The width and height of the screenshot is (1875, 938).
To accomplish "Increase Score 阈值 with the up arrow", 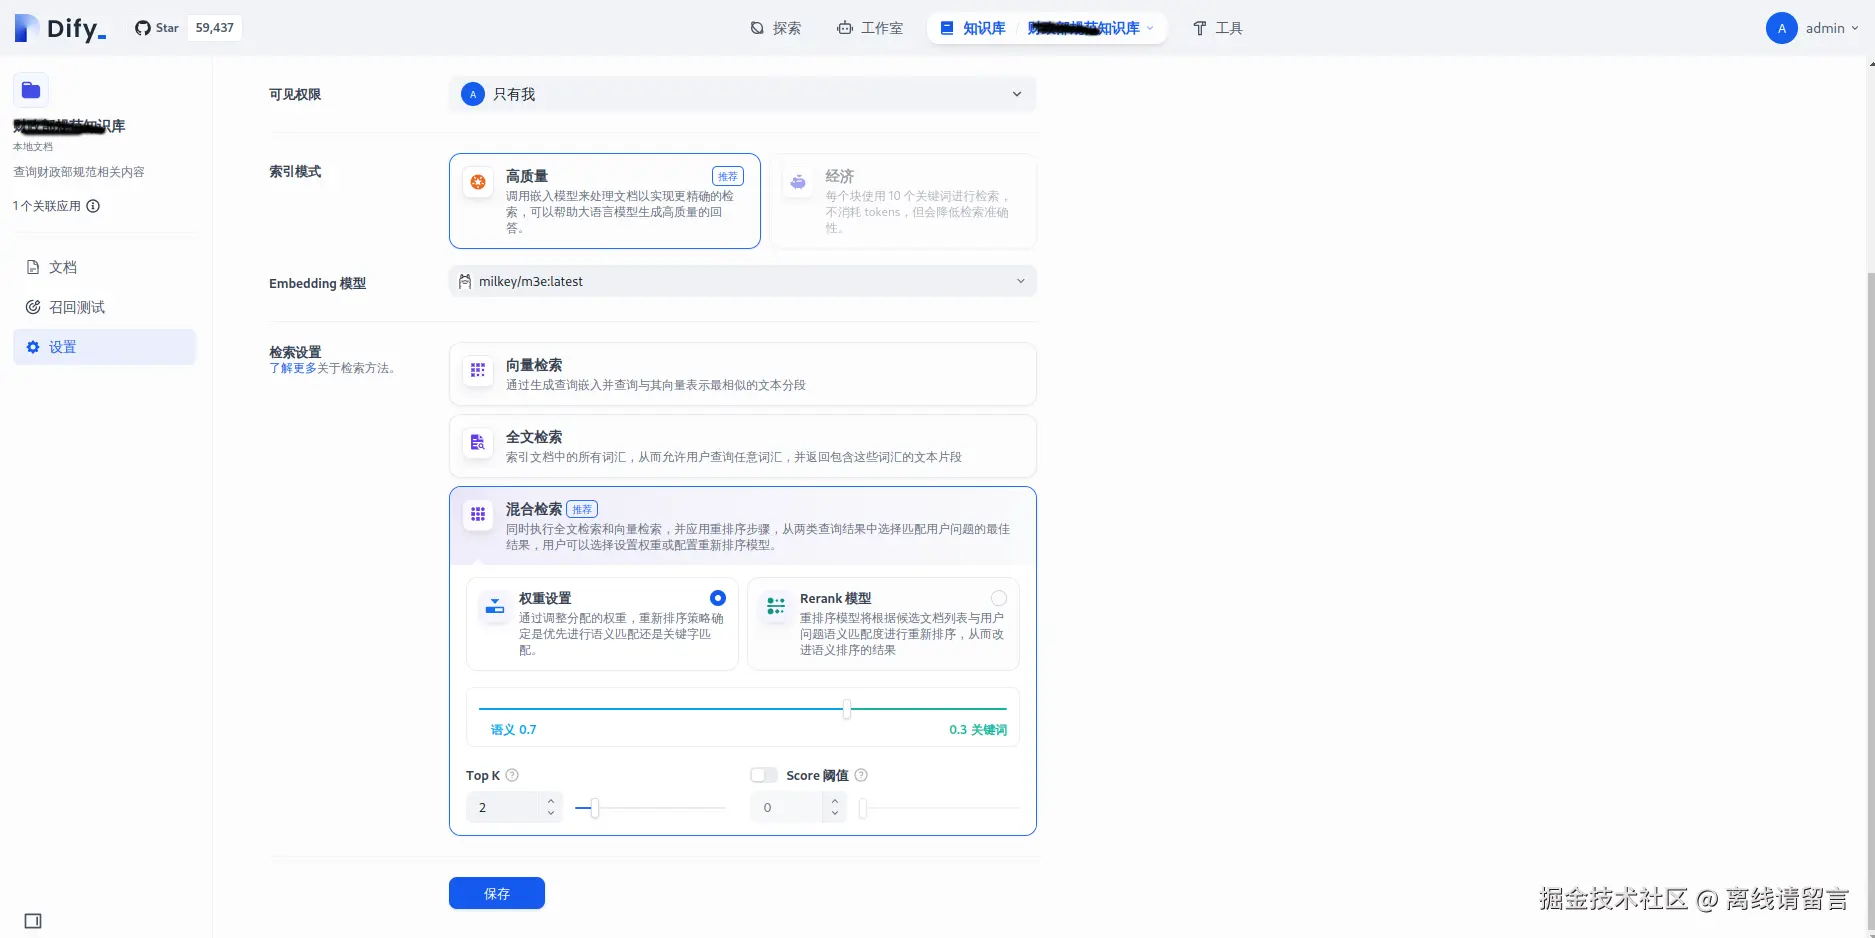I will tap(835, 800).
